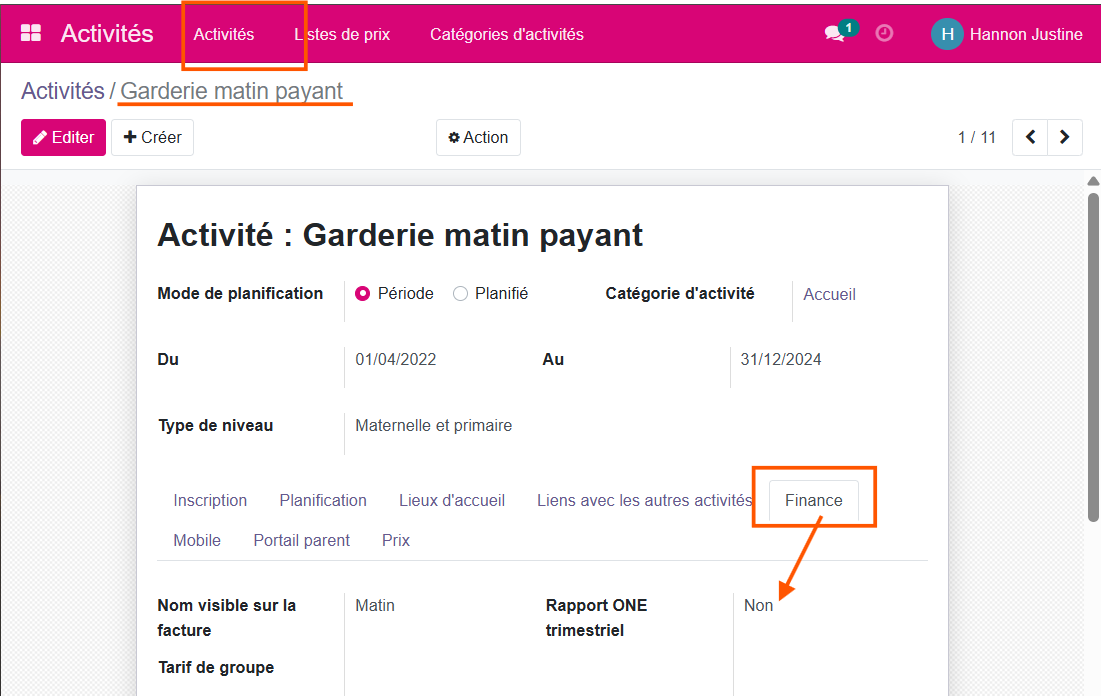The width and height of the screenshot is (1101, 696).
Task: Switch to the Portail parent tab
Action: click(301, 540)
